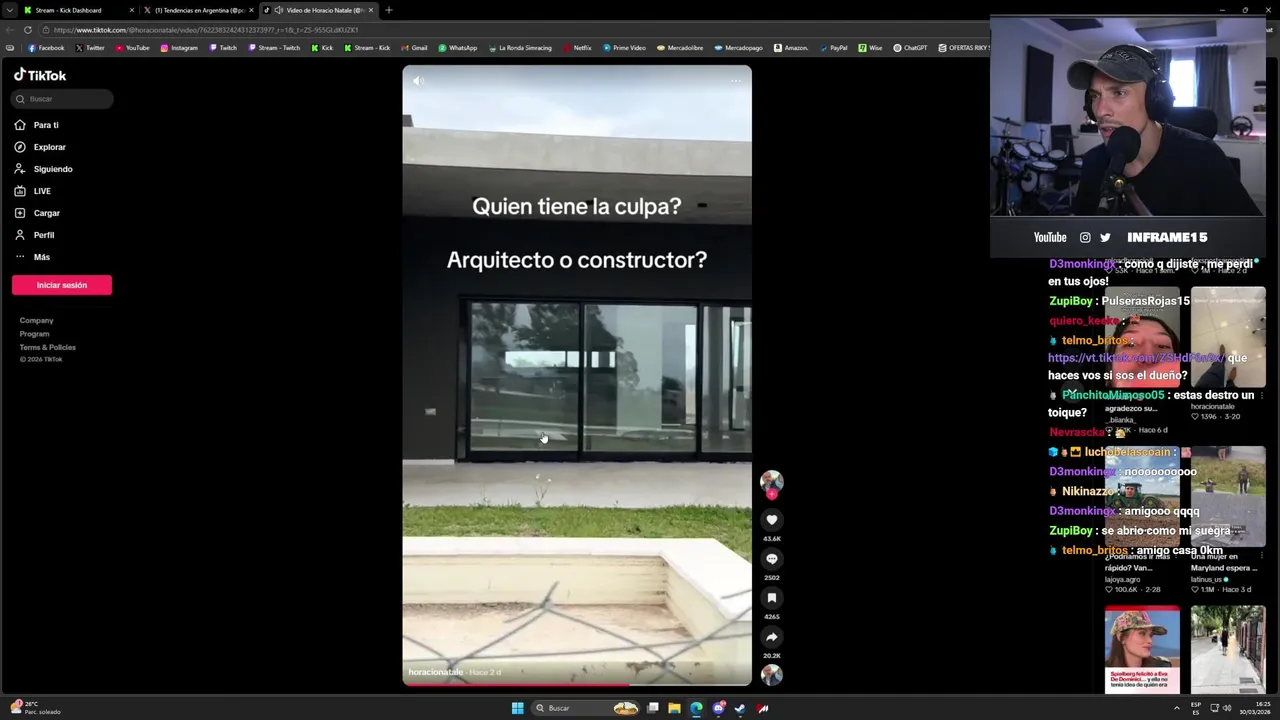Open Prime Video bookmark

pos(623,48)
